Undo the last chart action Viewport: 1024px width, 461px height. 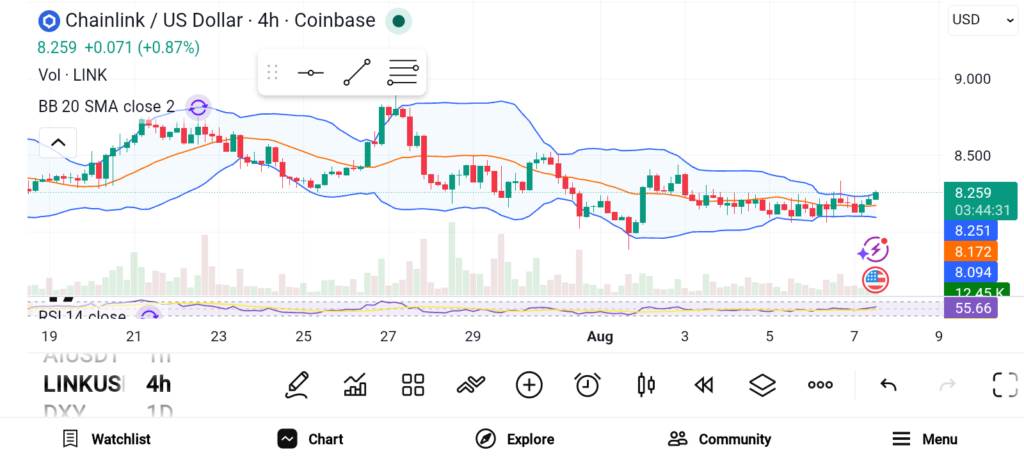click(x=888, y=385)
